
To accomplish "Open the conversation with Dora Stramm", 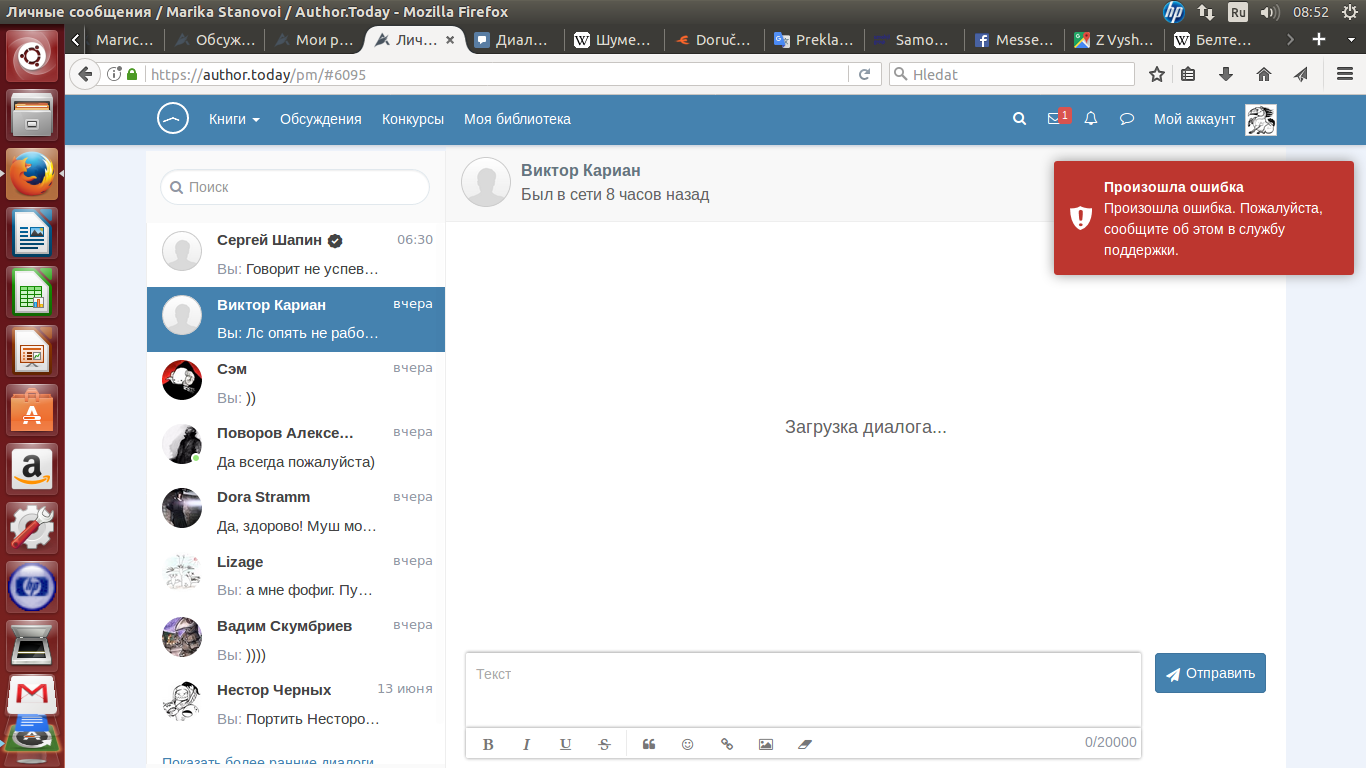I will pyautogui.click(x=296, y=510).
